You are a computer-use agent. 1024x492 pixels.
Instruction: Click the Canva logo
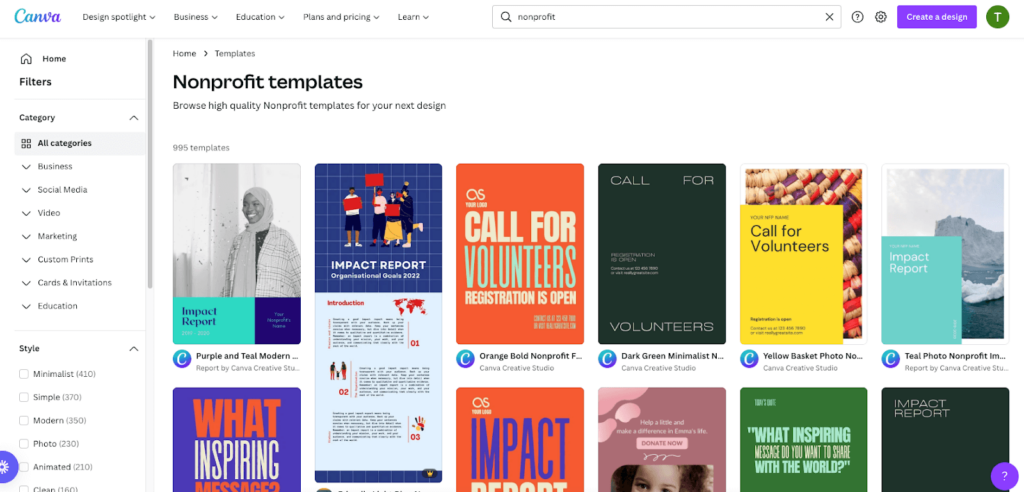pyautogui.click(x=38, y=16)
